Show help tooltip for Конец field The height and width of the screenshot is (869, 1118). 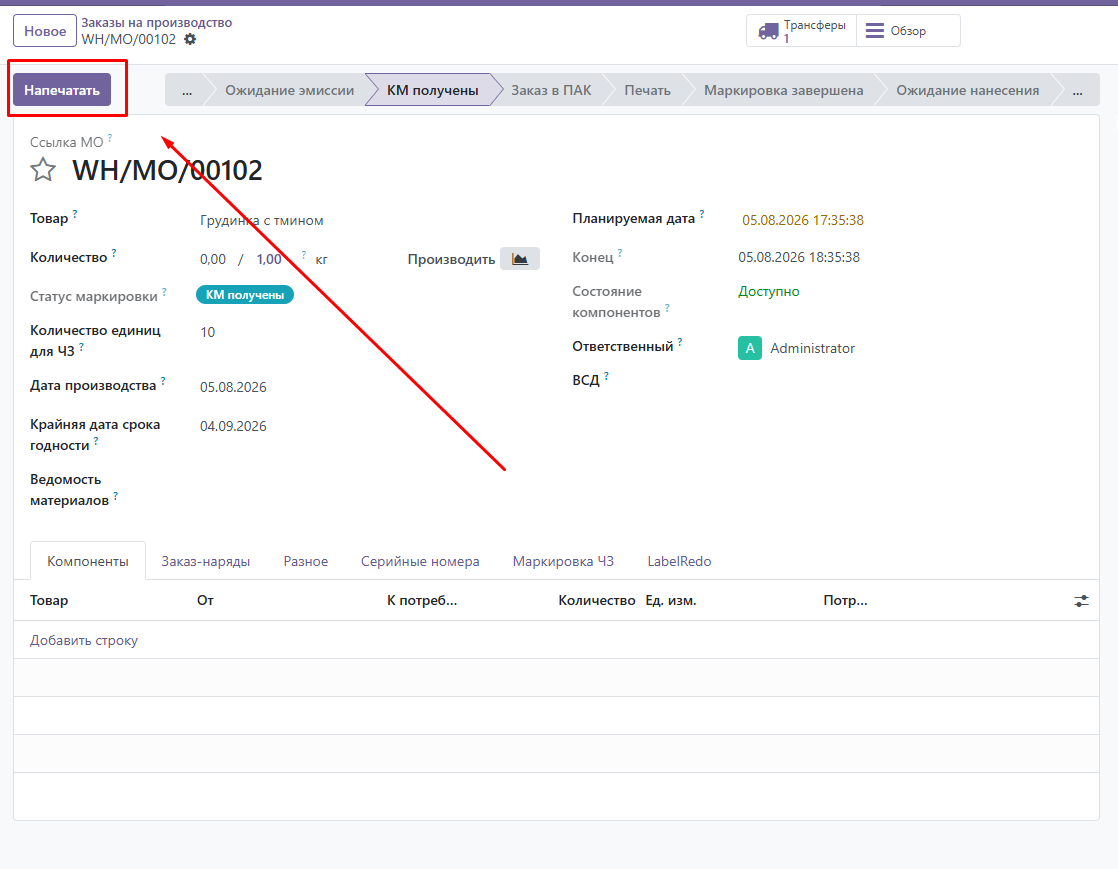coord(620,252)
